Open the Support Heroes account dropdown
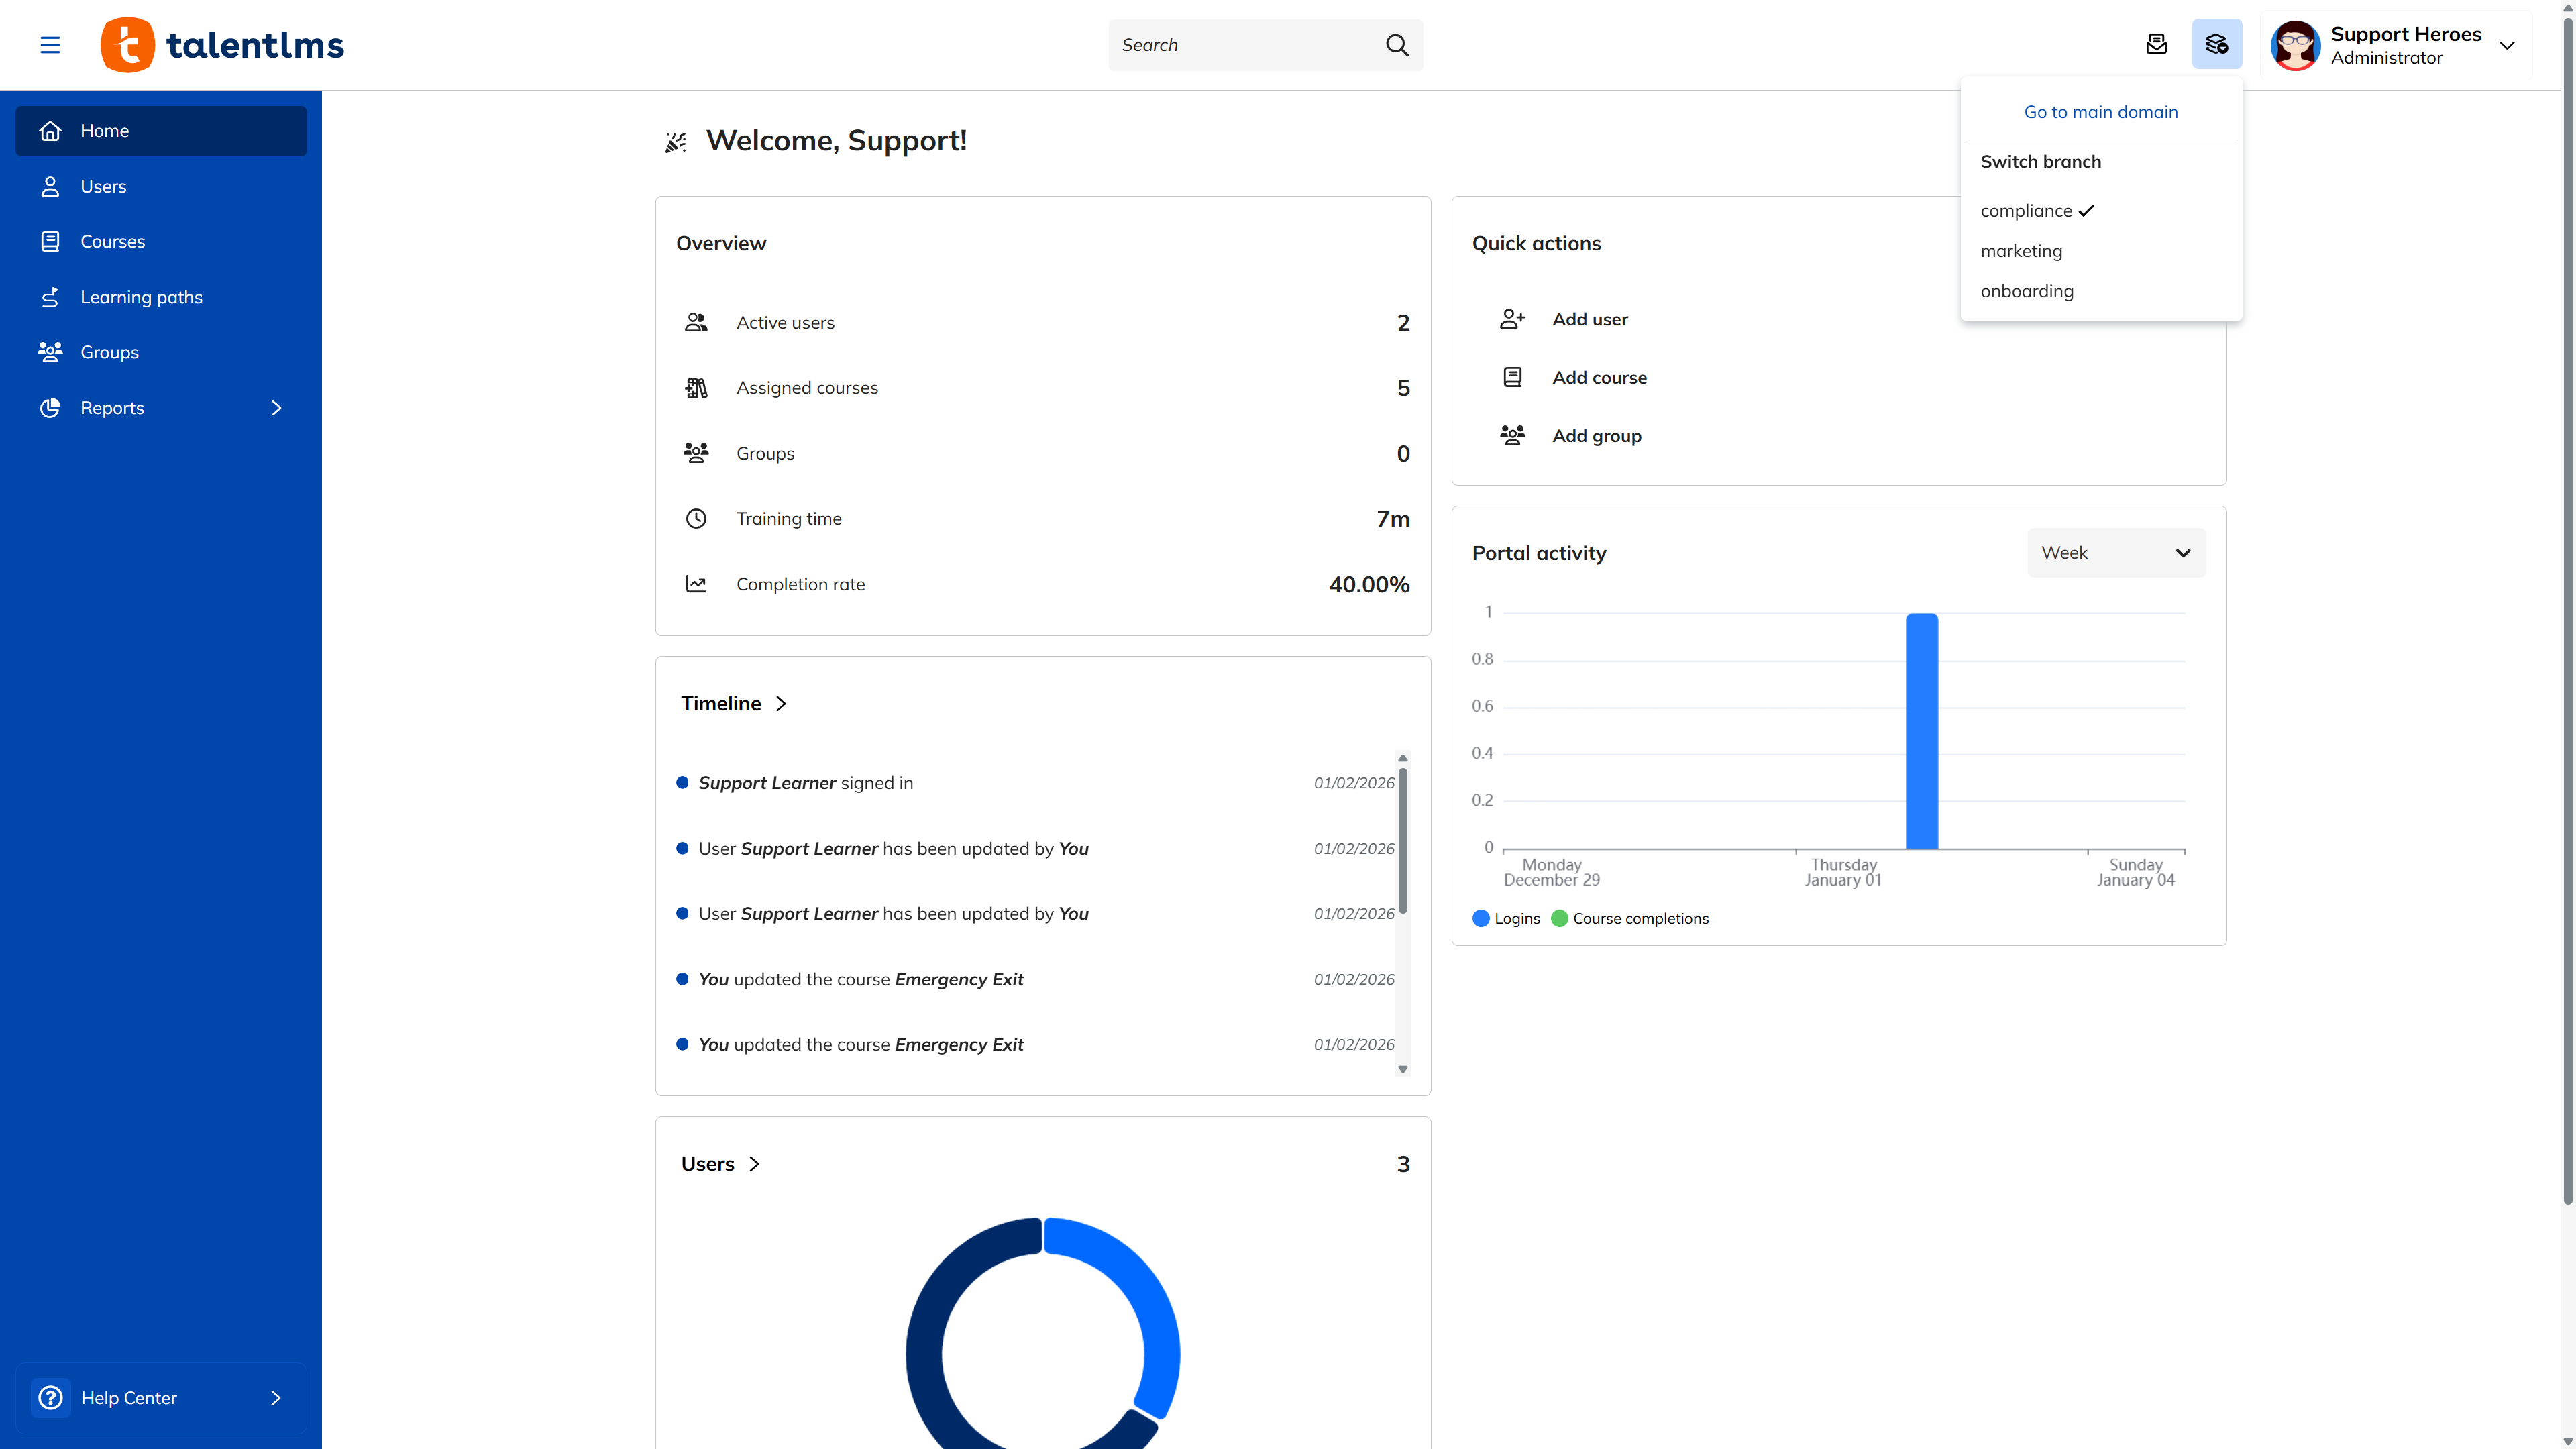 tap(2398, 45)
